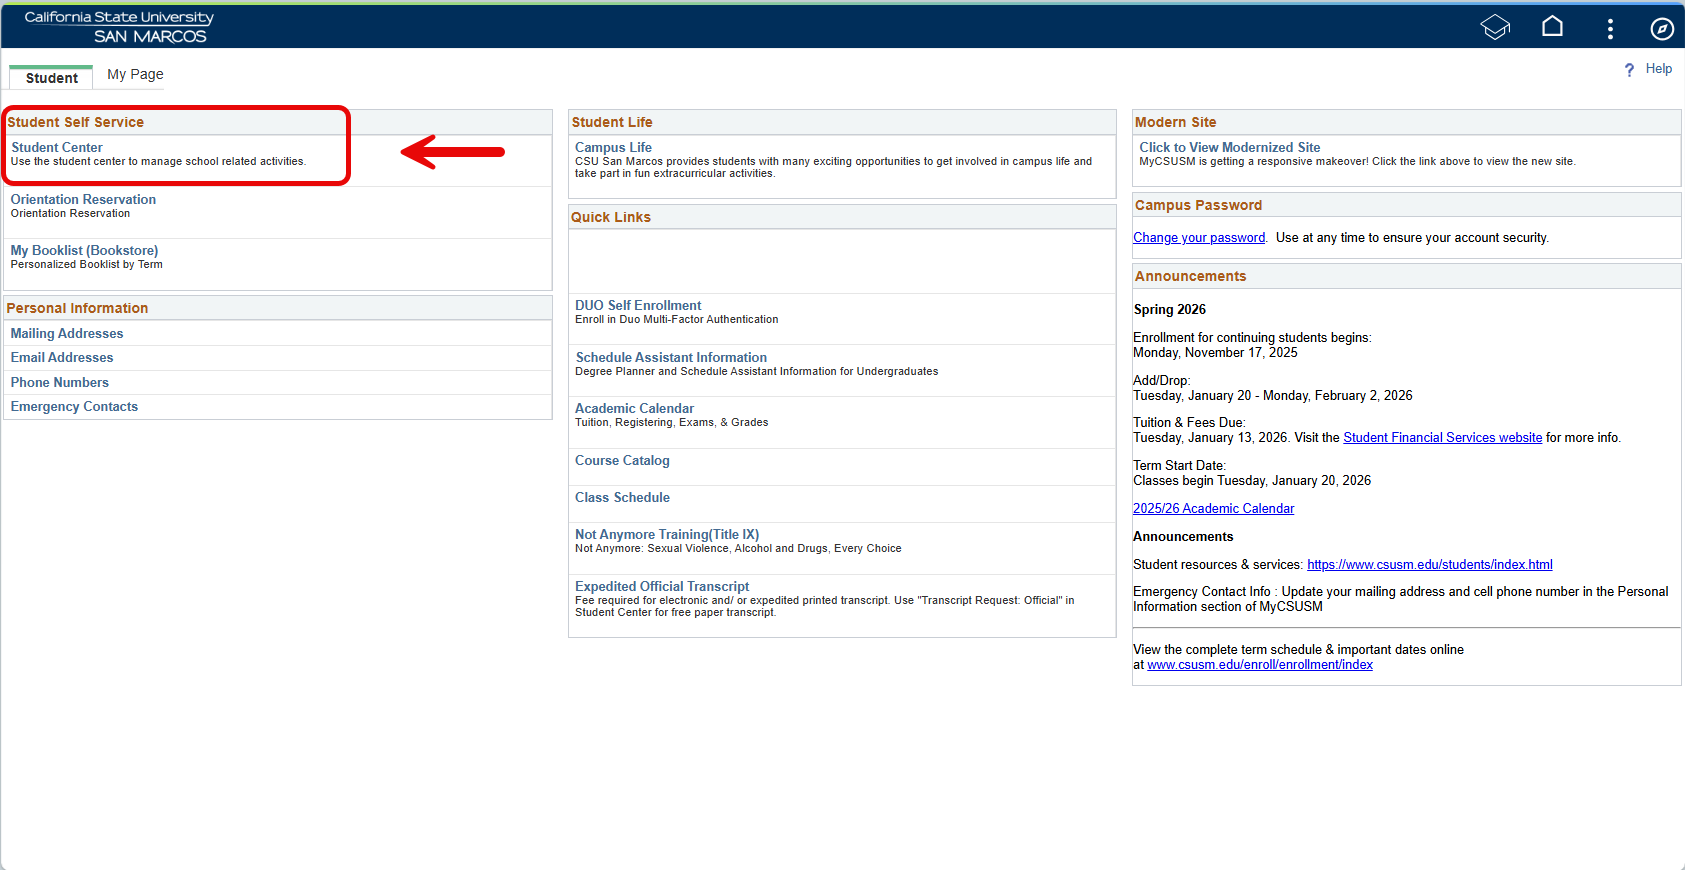Screen dimensions: 1685x870
Task: Click 'Personalized Booklist by Term' text
Action: [x=87, y=264]
